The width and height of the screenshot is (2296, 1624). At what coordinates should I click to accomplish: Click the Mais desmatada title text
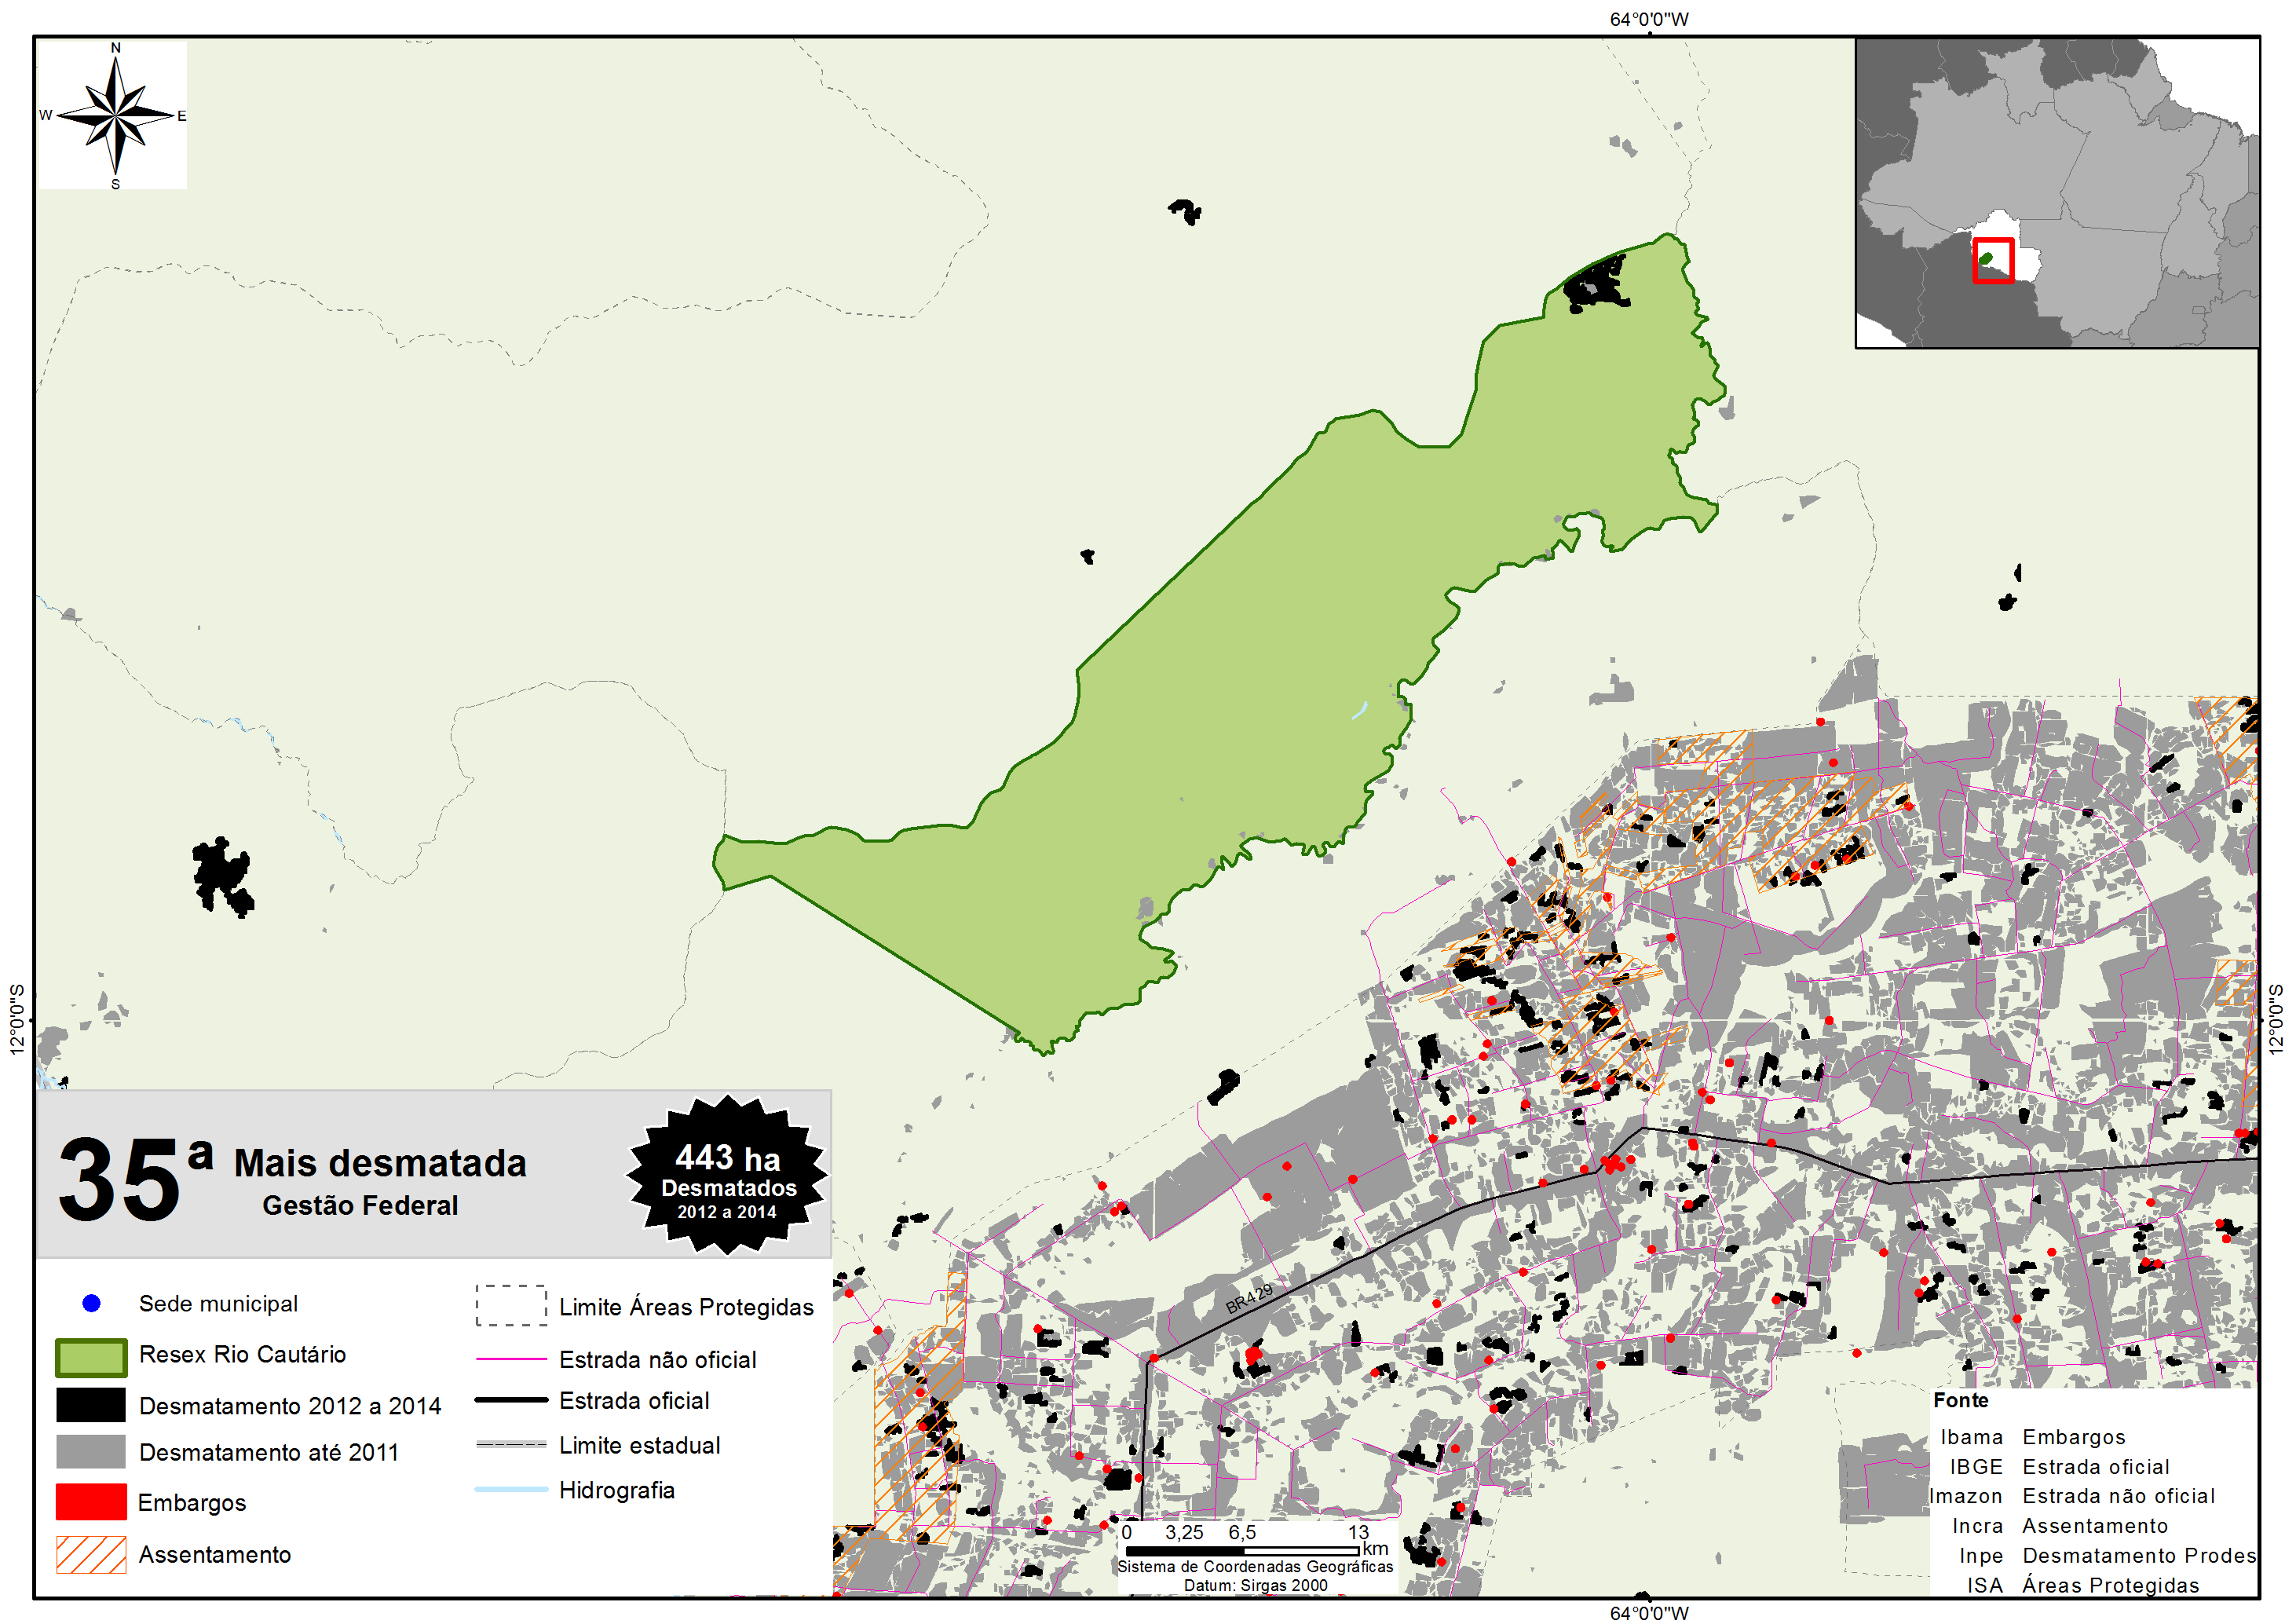point(380,1163)
